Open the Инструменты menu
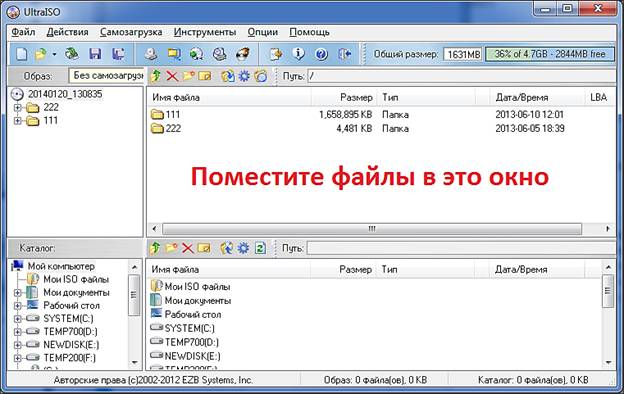The image size is (624, 394). [x=205, y=32]
